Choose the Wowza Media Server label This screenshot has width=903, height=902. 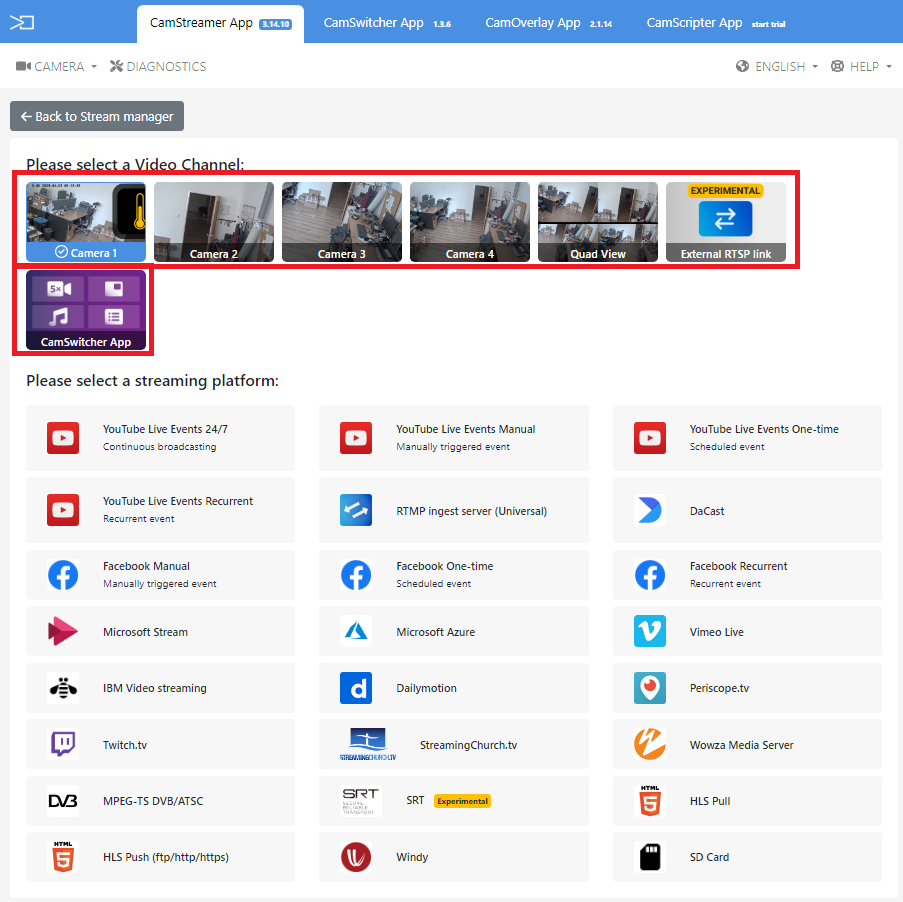[x=741, y=745]
